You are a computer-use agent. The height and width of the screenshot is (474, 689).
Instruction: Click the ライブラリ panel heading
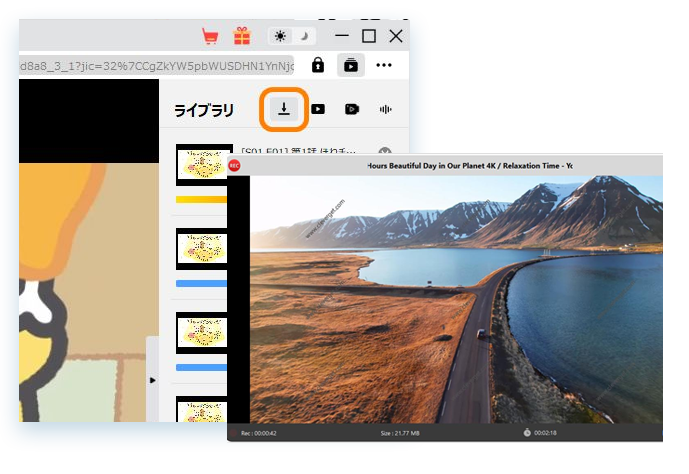[204, 110]
